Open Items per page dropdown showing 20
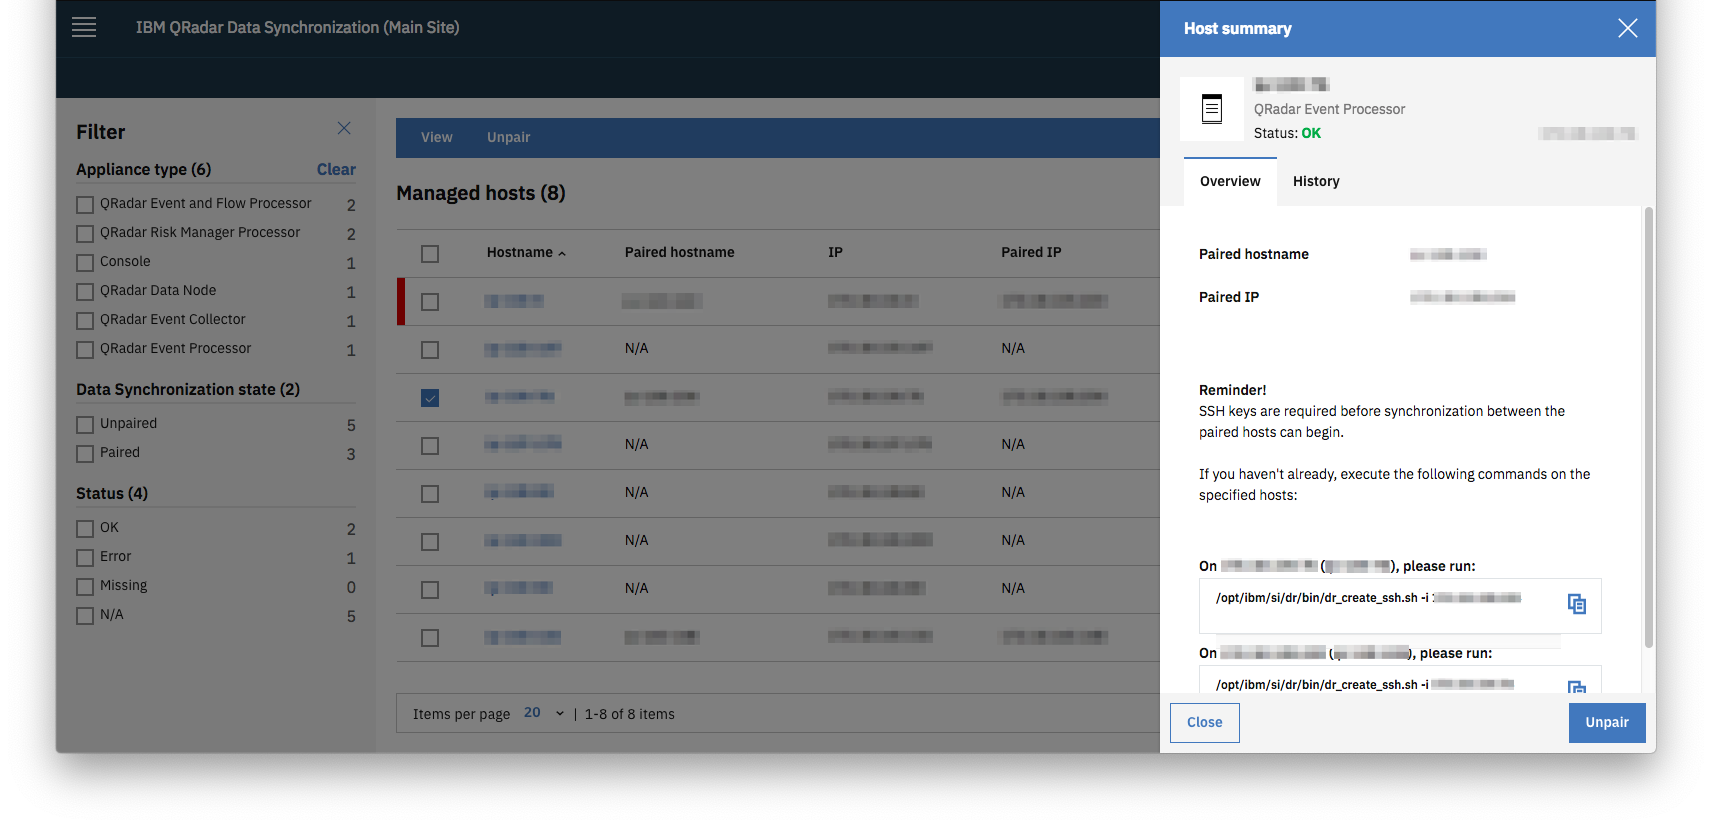 pos(544,713)
